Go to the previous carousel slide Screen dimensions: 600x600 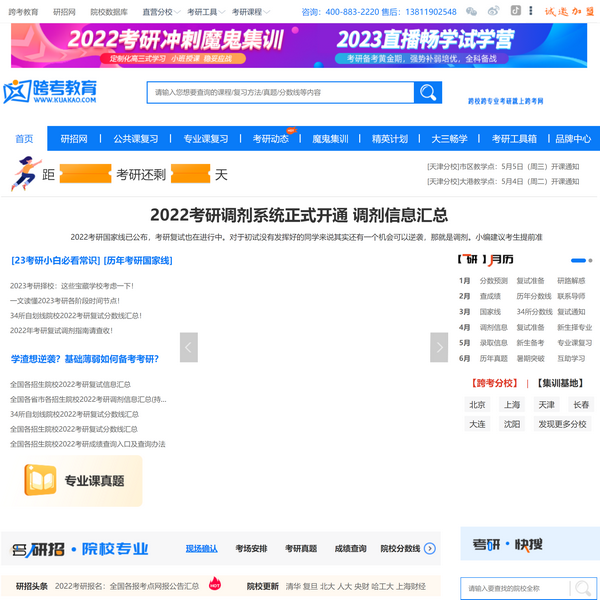coord(189,347)
